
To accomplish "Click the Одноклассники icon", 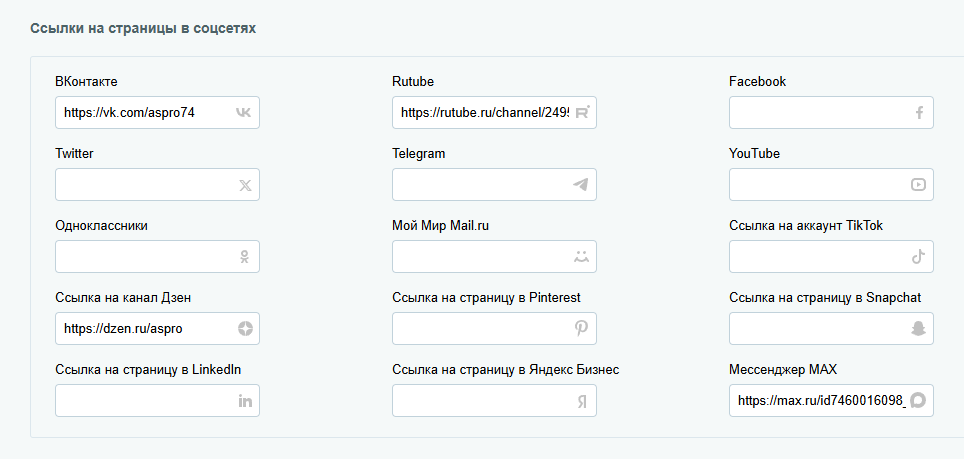I will (x=245, y=257).
